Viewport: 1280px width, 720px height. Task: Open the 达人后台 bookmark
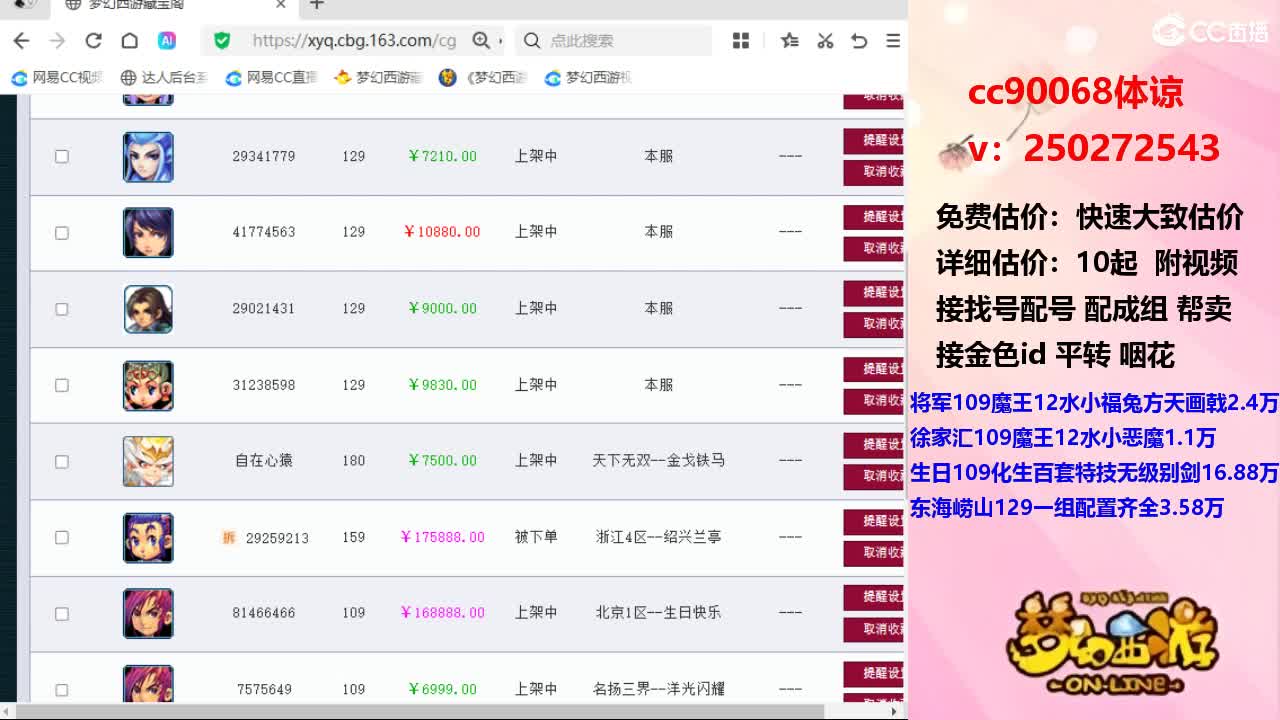(x=165, y=78)
